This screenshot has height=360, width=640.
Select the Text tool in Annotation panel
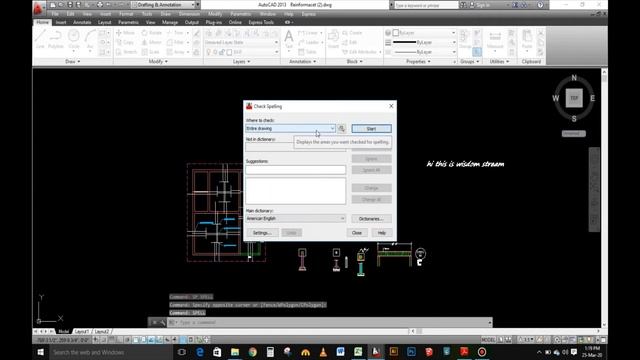(289, 39)
